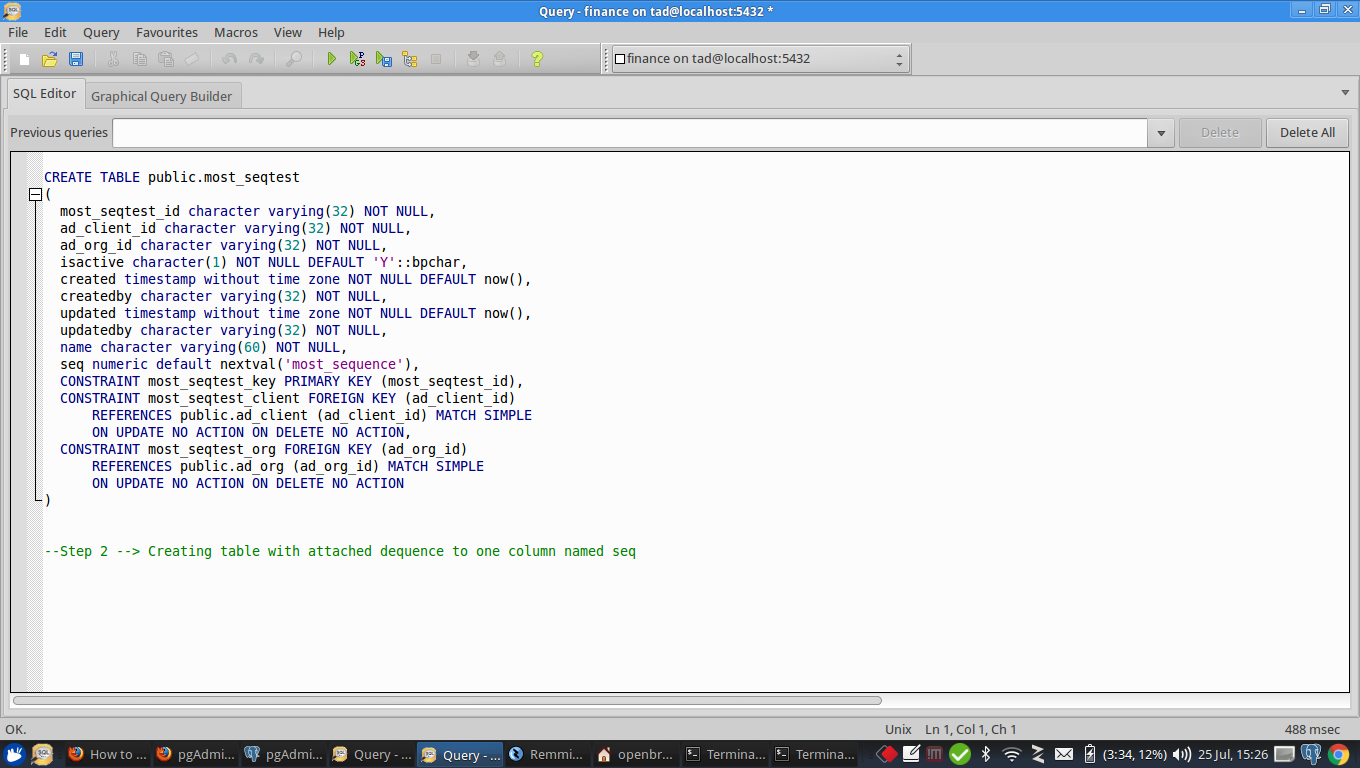Expand the Previous queries dropdown arrow

1161,133
